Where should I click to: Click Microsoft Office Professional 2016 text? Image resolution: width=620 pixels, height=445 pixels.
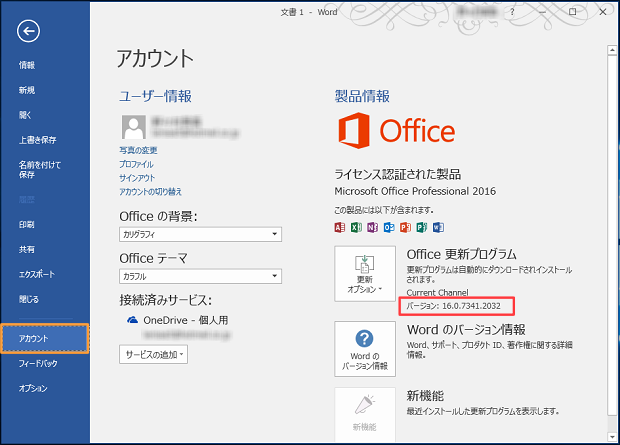(415, 191)
